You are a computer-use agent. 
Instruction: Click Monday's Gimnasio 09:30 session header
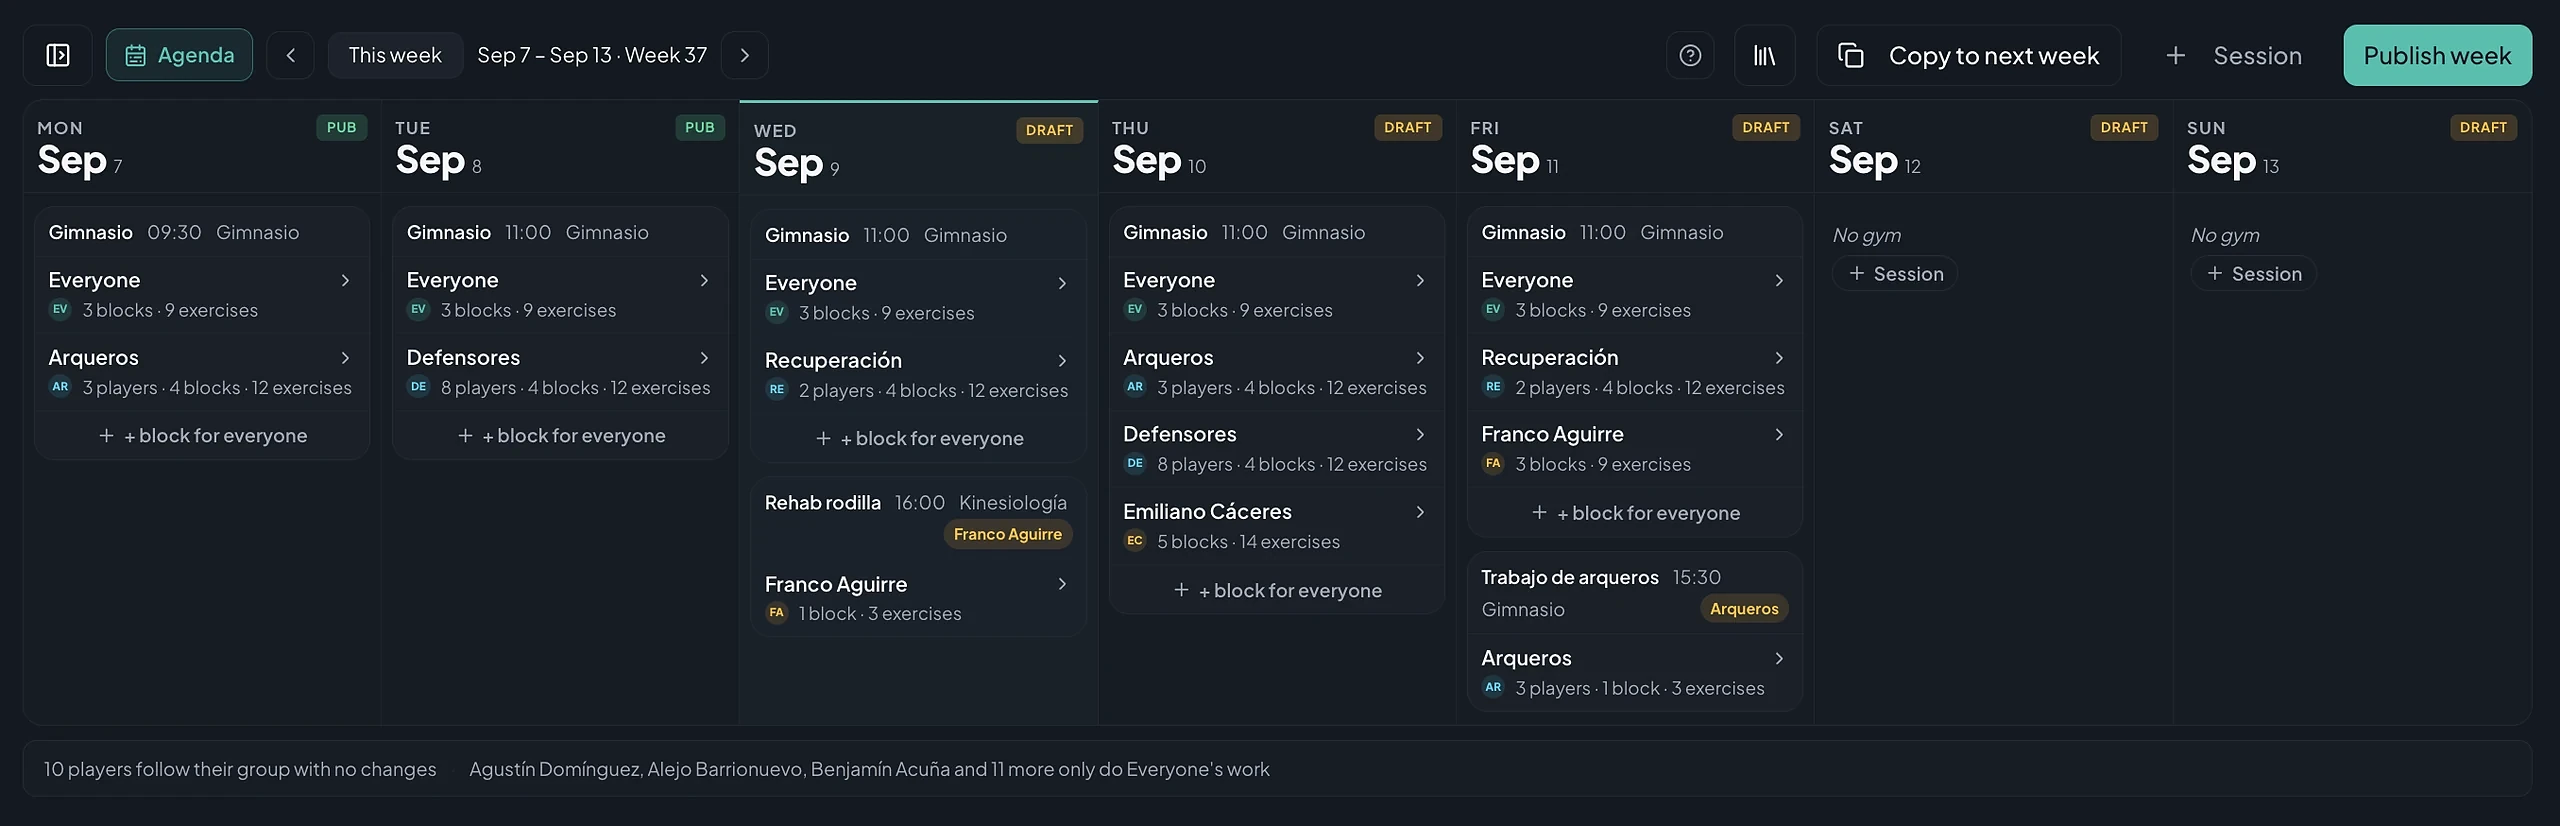[202, 232]
